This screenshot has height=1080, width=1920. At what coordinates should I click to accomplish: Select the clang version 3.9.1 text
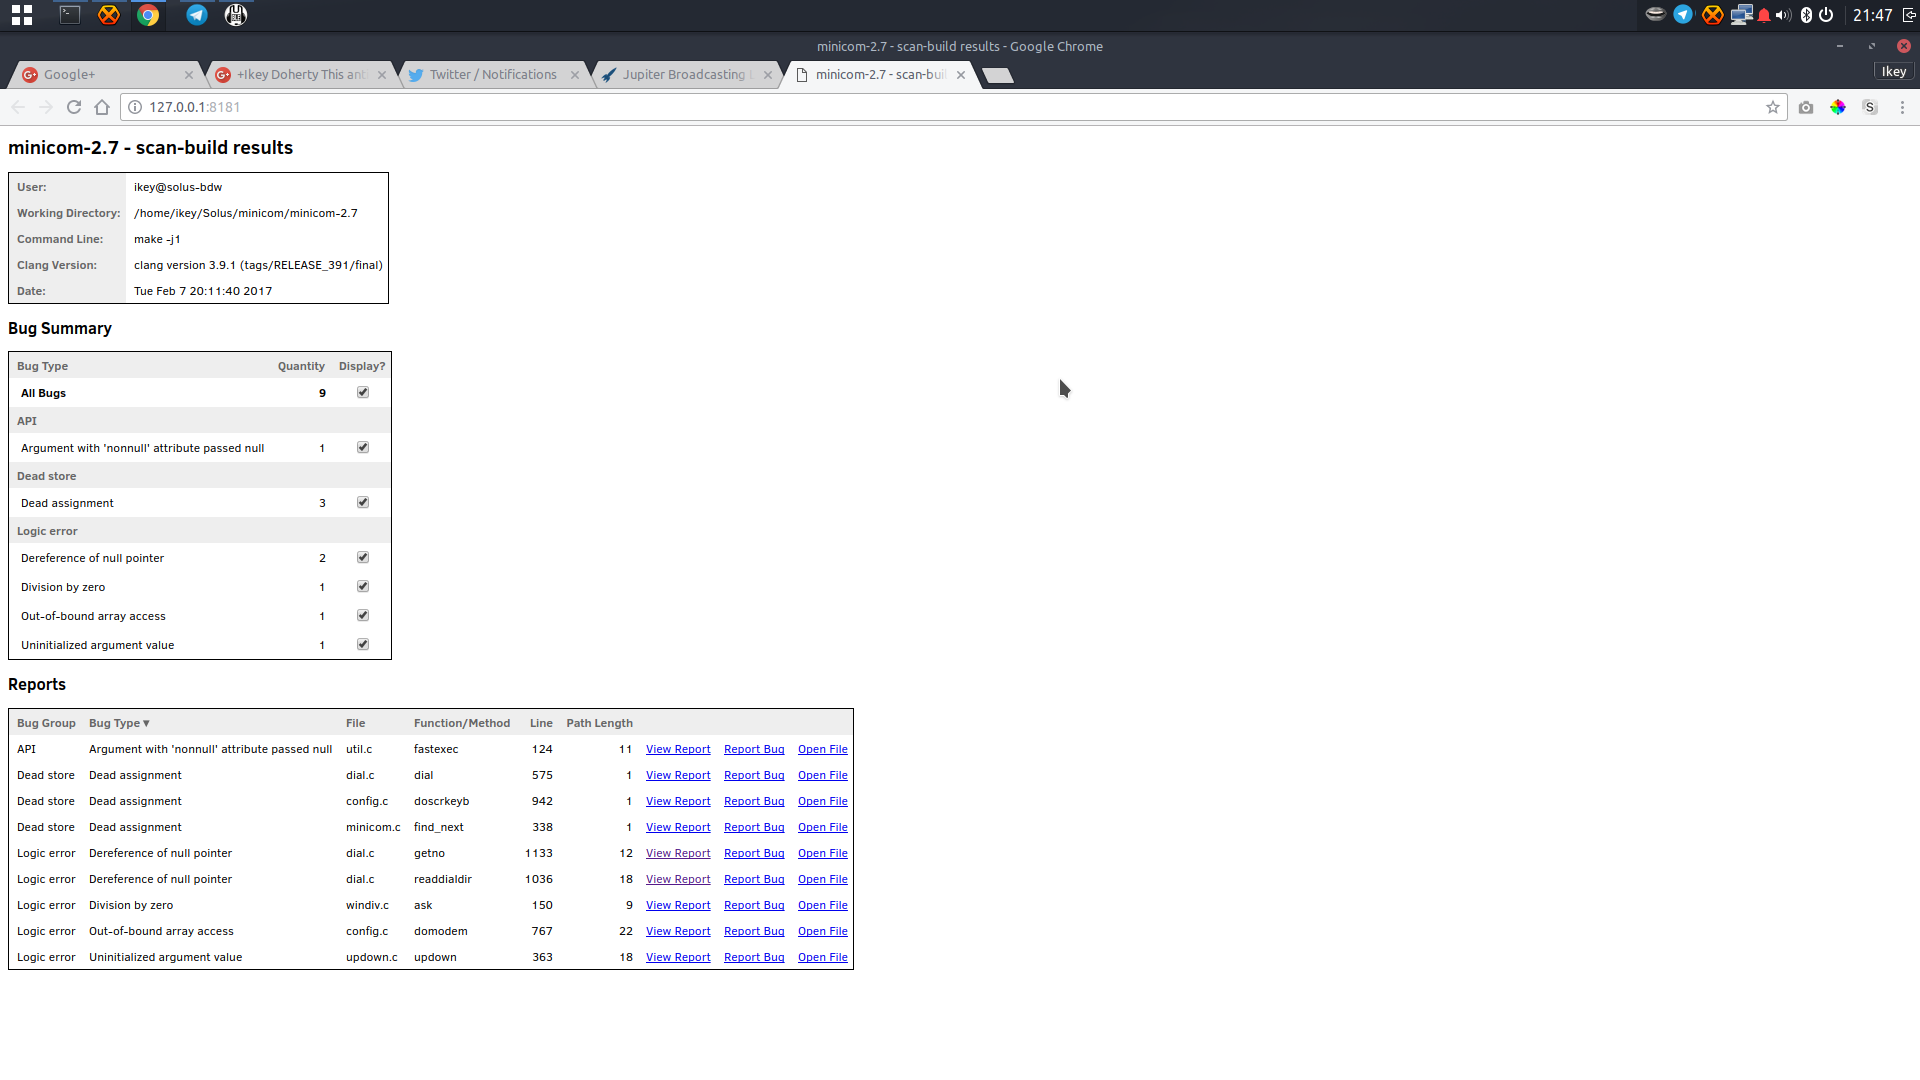pyautogui.click(x=258, y=265)
